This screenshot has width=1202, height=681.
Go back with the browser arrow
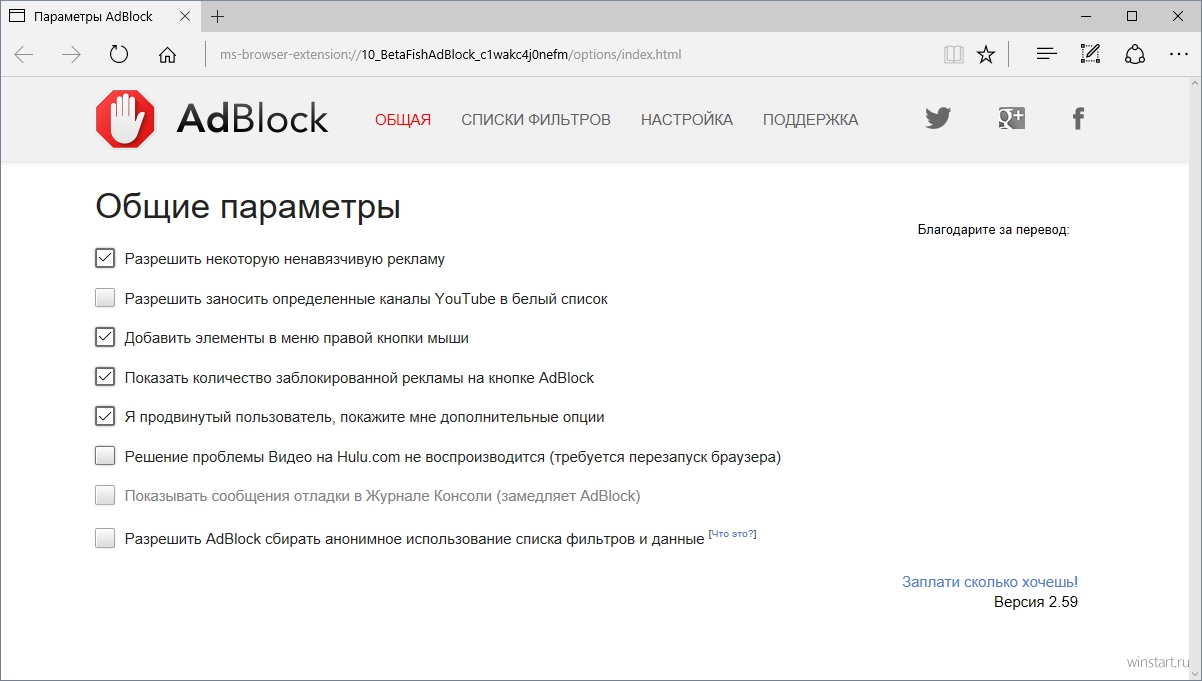24,54
